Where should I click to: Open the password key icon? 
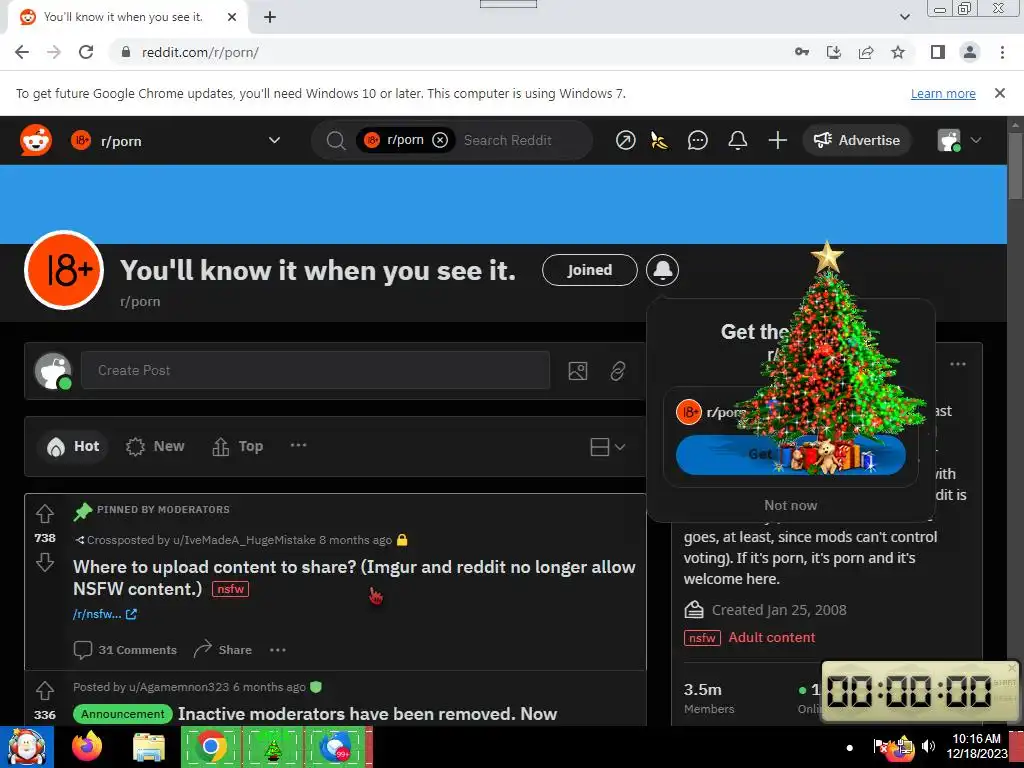click(802, 52)
